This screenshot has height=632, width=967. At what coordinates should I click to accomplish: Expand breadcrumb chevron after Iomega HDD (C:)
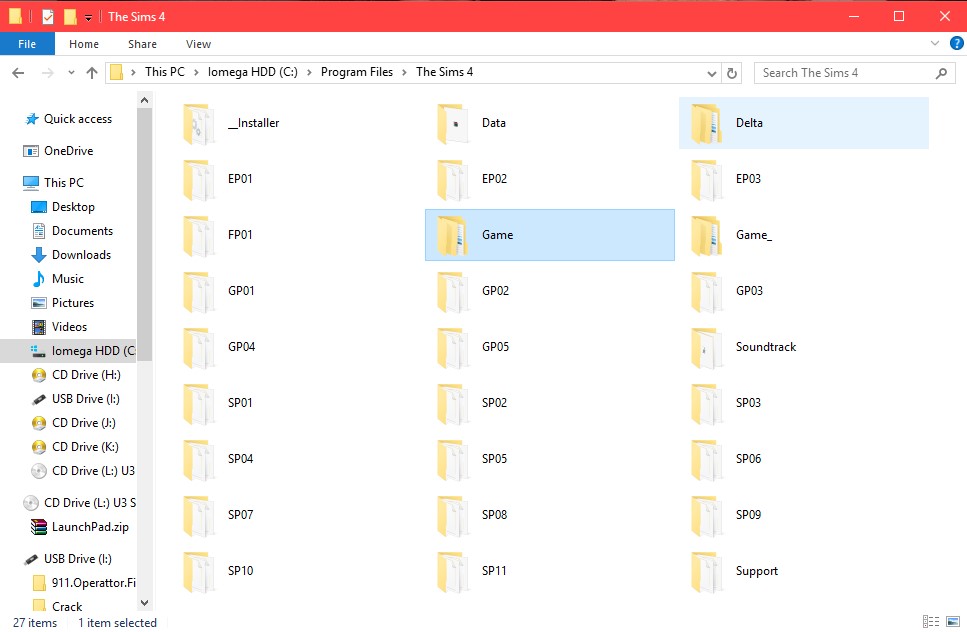tap(309, 72)
